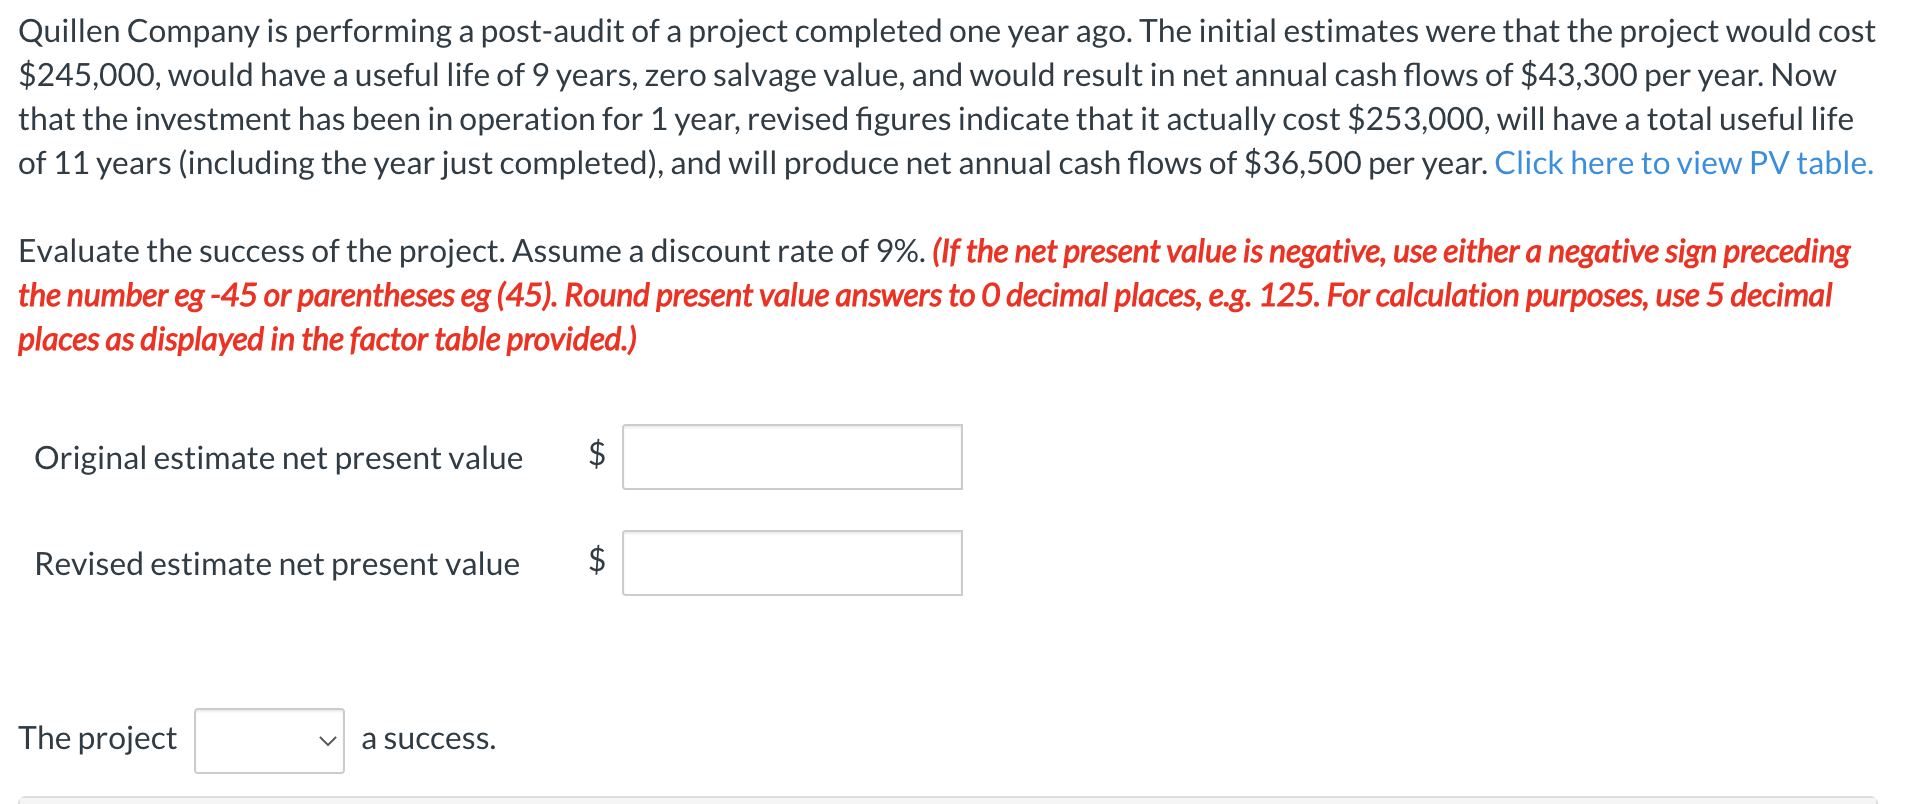
Task: Click the chevron arrow in the project dropdown
Action: (327, 741)
